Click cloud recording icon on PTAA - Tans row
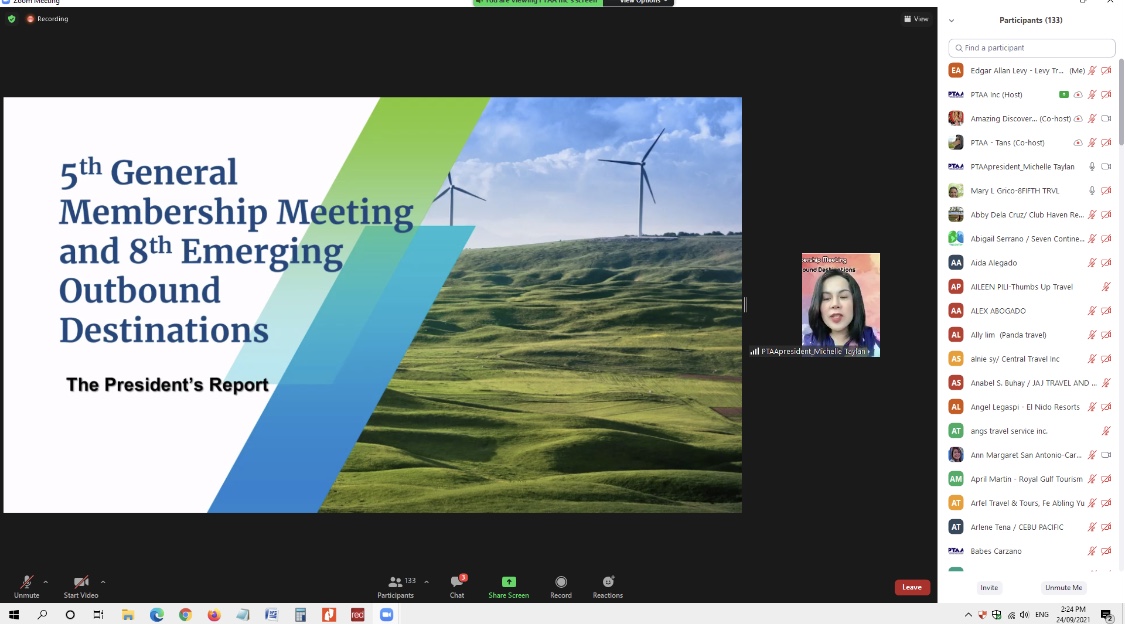Screen dimensions: 1125x624 (x=1078, y=143)
